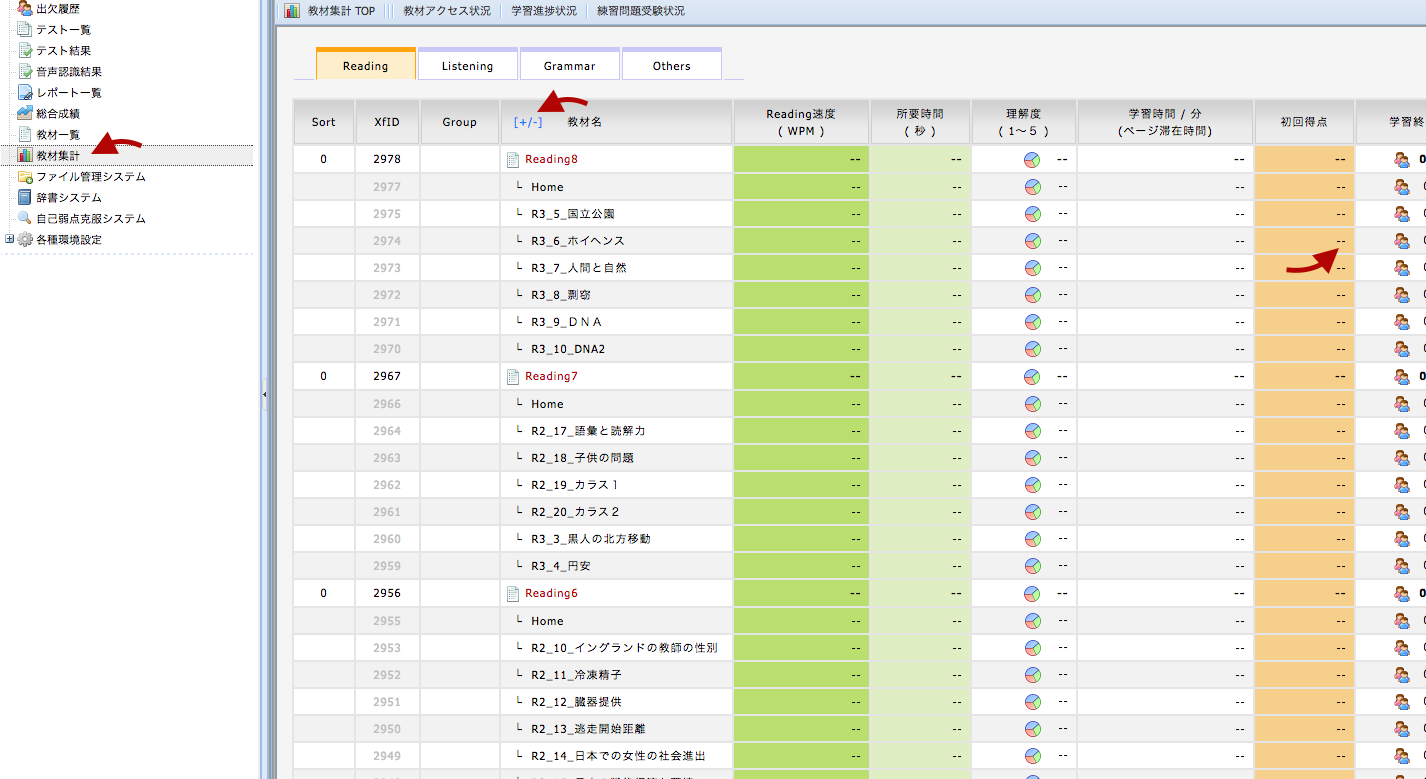Open the Others tab
1426x779 pixels.
pos(671,66)
